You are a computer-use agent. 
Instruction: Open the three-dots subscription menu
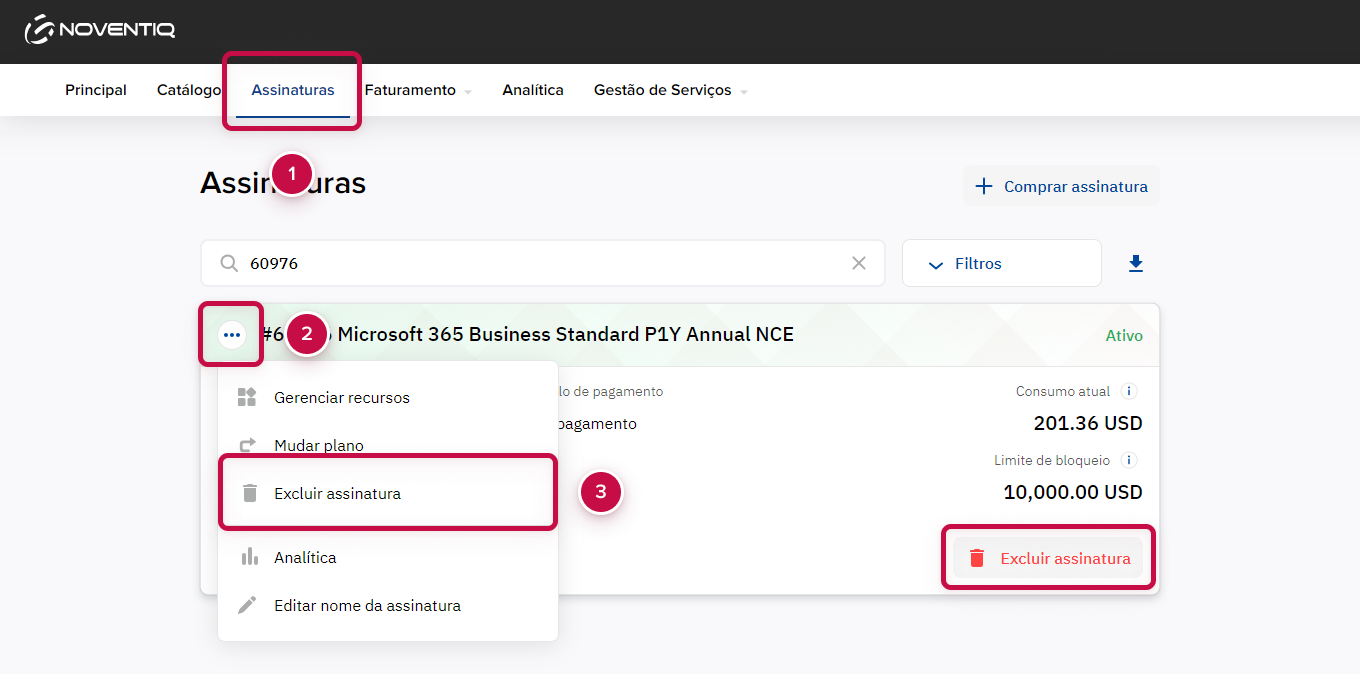click(232, 334)
